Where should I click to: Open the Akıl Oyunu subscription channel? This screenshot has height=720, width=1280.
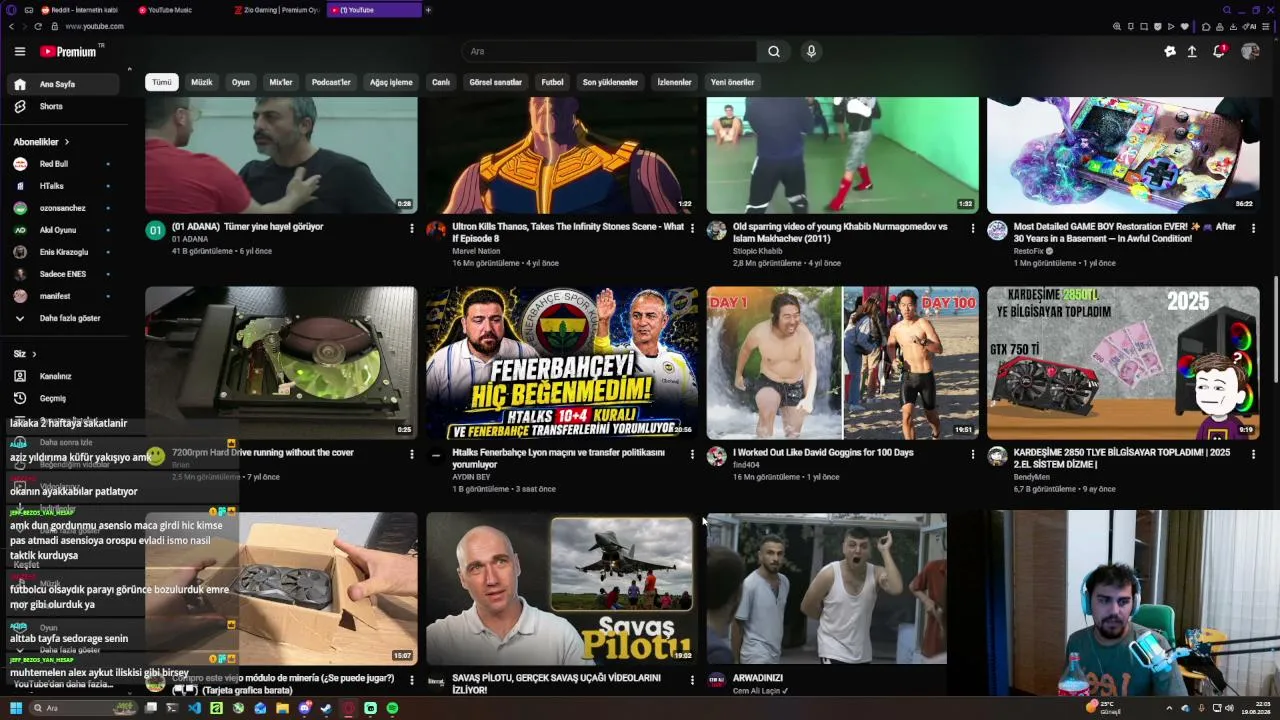(64, 230)
